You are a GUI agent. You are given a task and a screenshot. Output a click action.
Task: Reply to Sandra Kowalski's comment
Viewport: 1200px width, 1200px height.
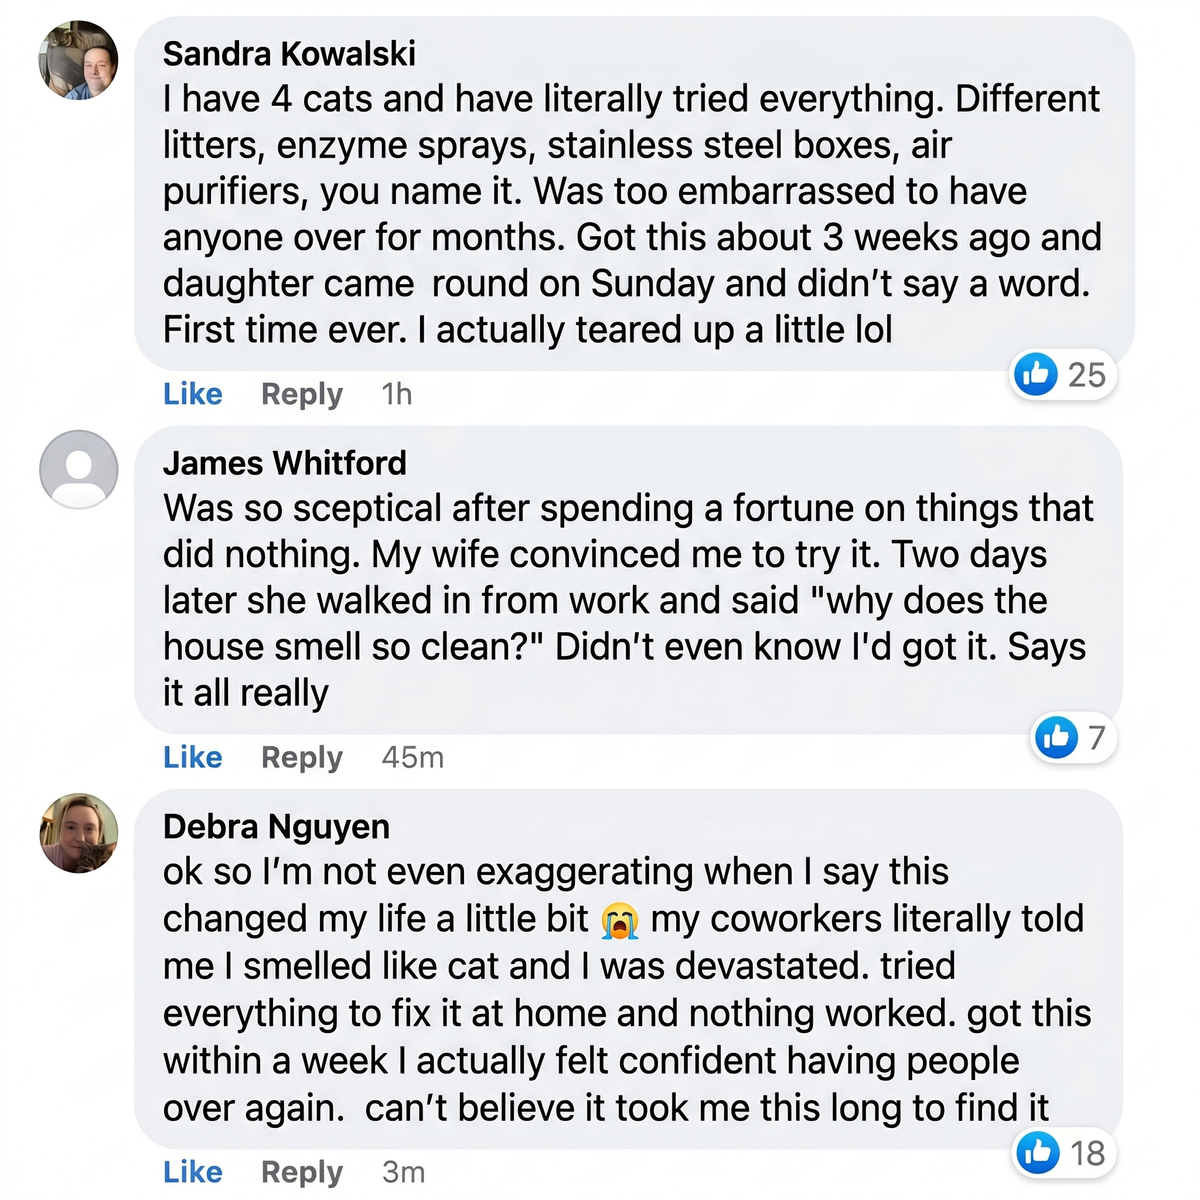click(302, 394)
